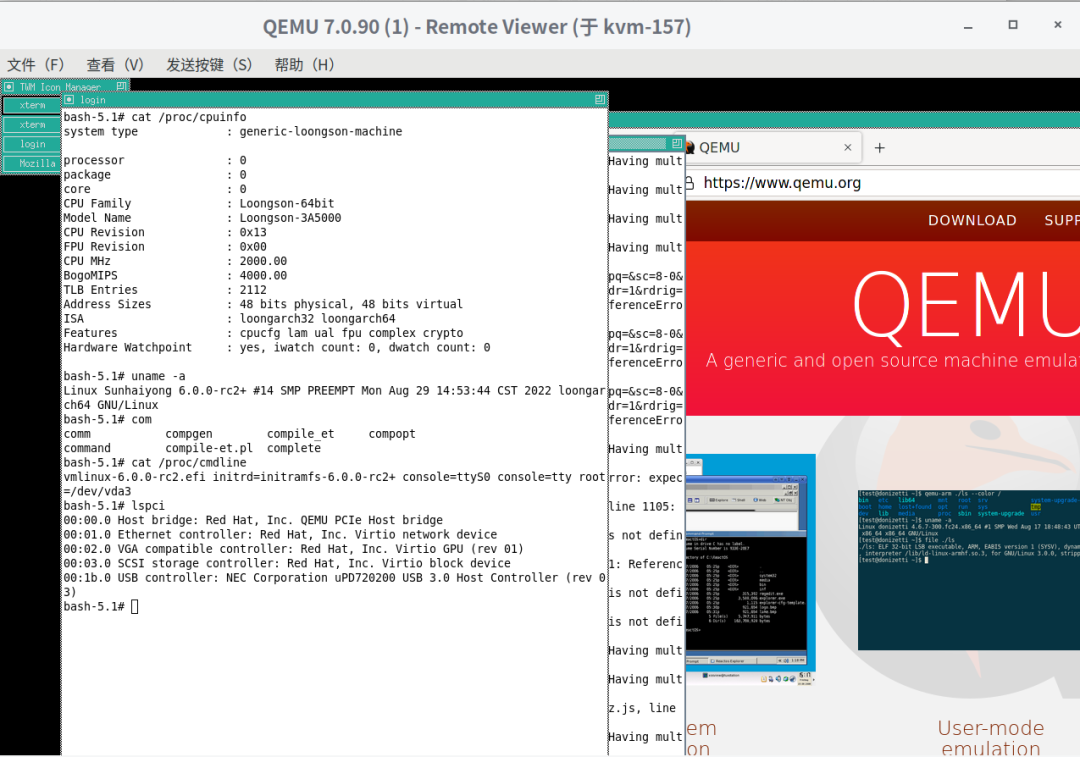Click the resize icon on the background xterm
This screenshot has width=1080, height=757.
pos(677,145)
